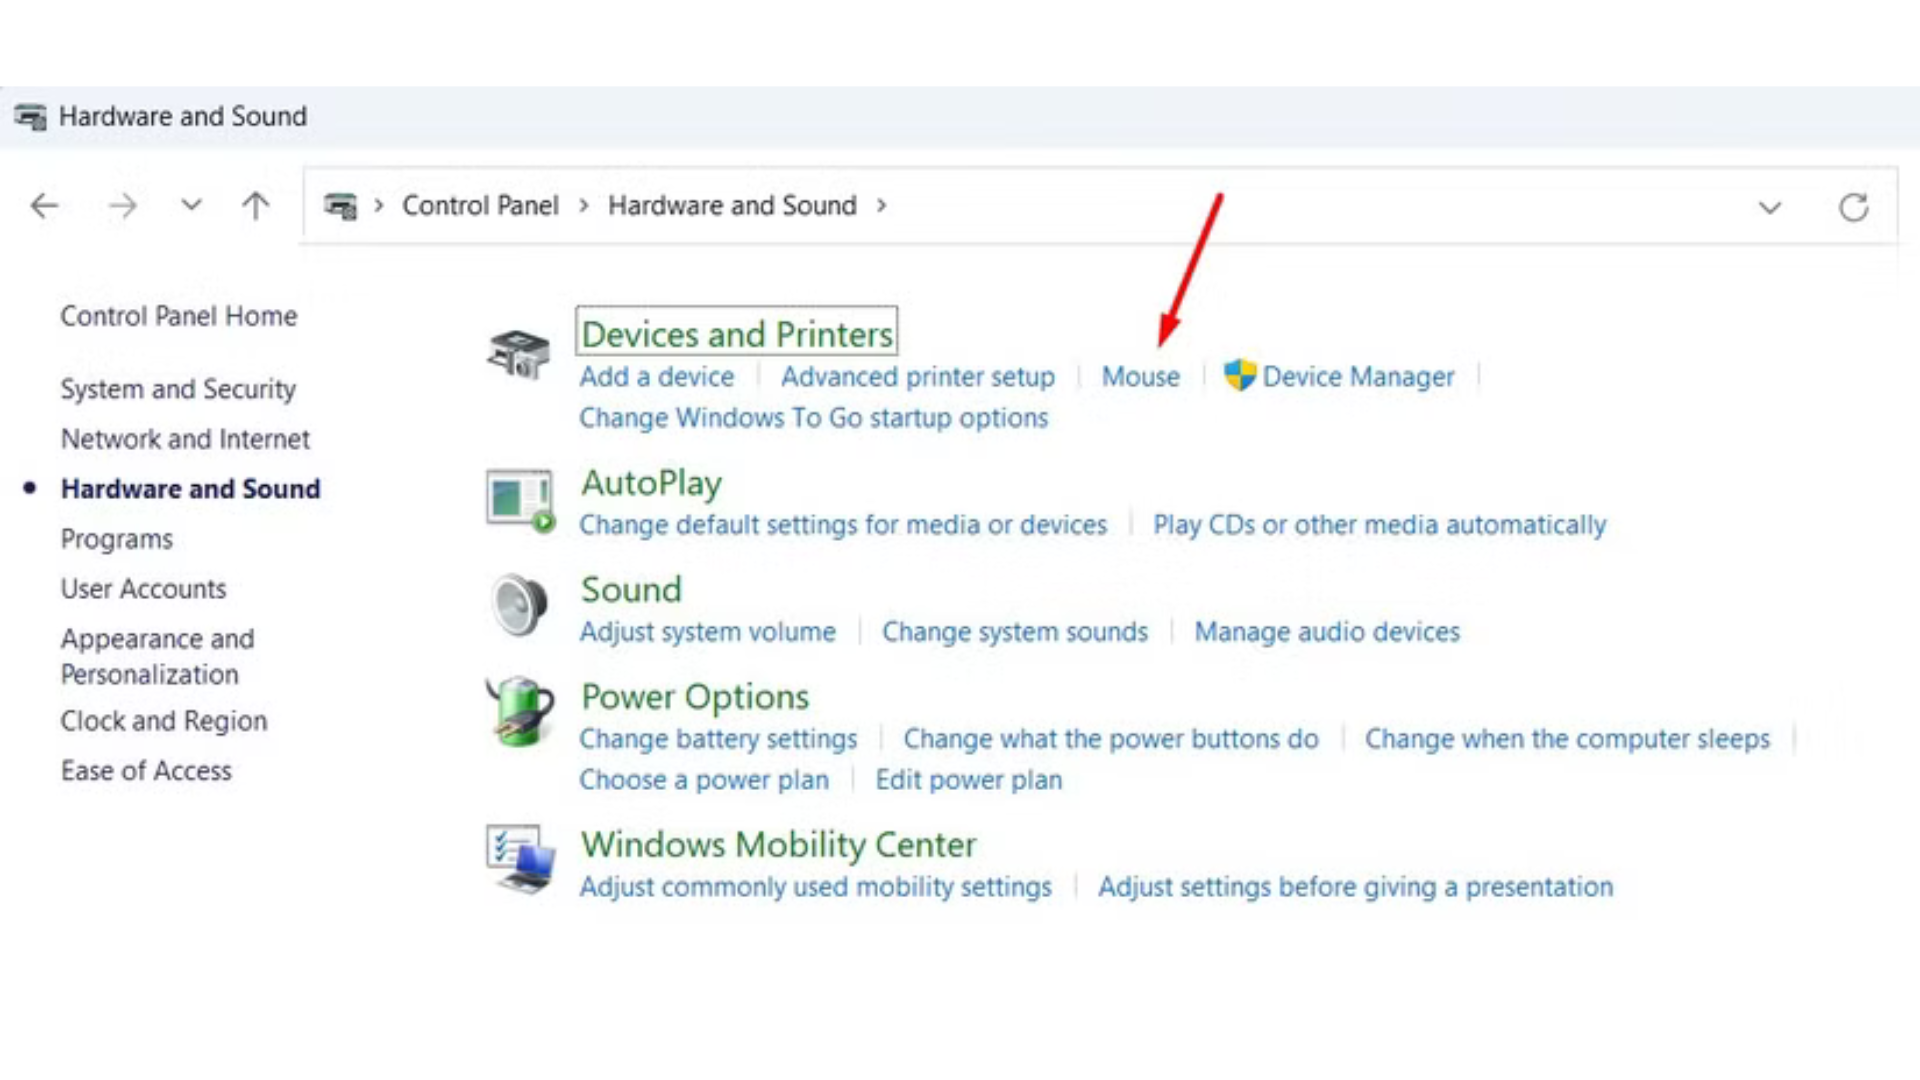This screenshot has width=1920, height=1080.
Task: Open the Recent locations dropdown chevron
Action: (191, 206)
